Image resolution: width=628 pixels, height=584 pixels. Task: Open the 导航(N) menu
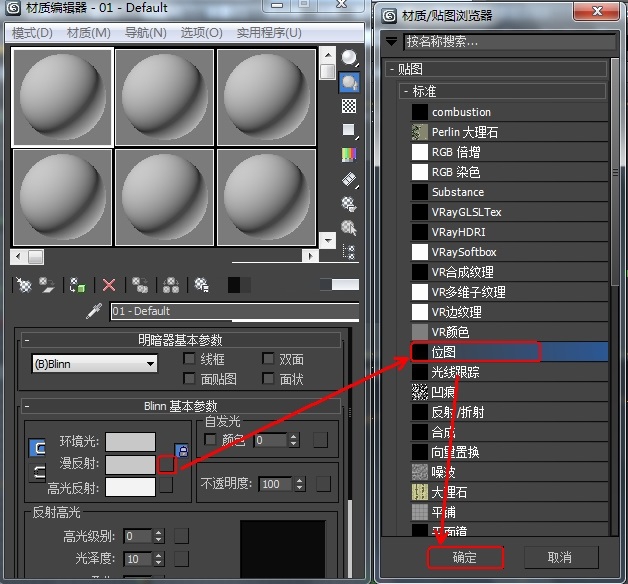click(x=145, y=33)
